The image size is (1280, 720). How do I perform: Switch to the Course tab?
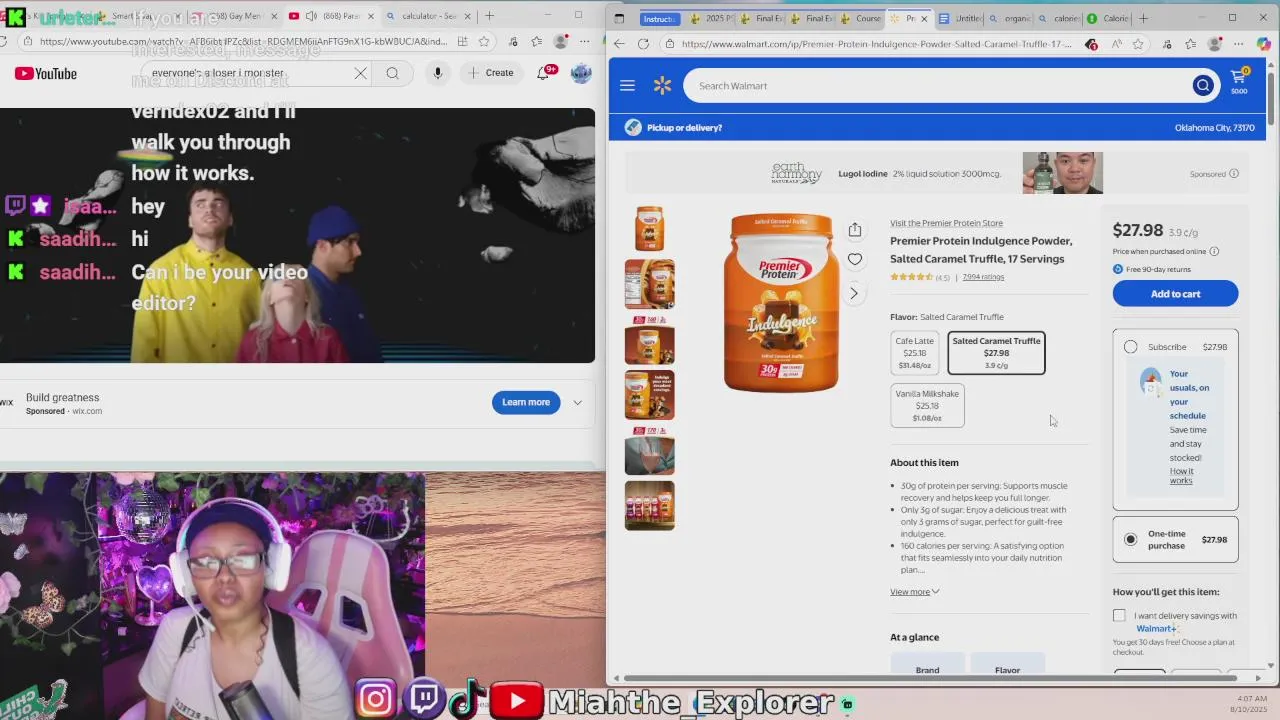[861, 18]
